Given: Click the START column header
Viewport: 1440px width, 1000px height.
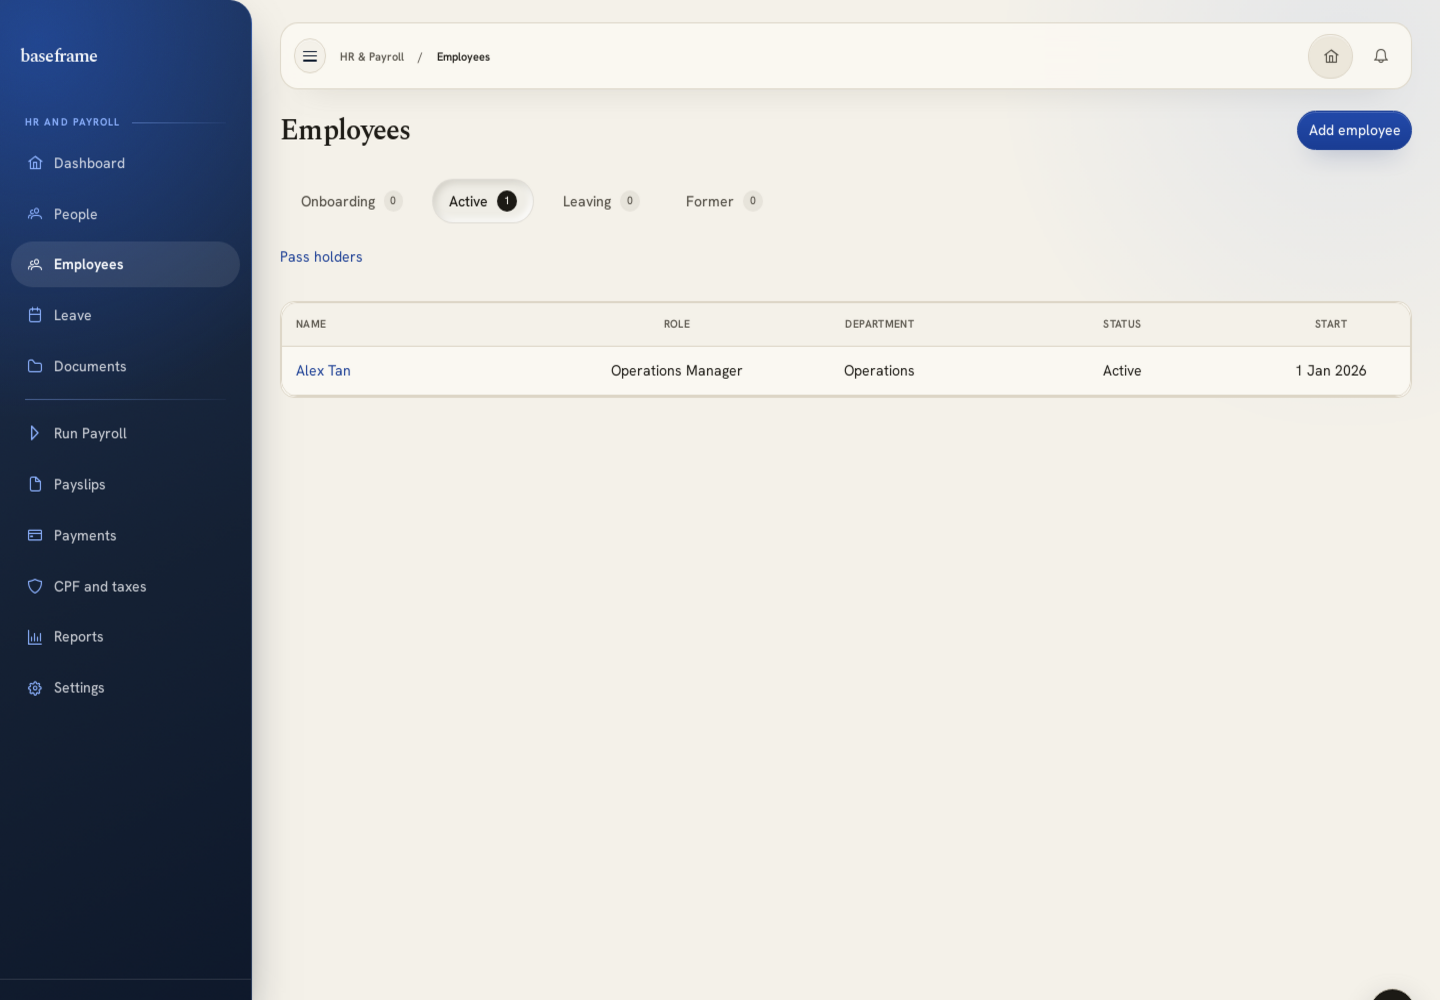Looking at the screenshot, I should pyautogui.click(x=1331, y=324).
